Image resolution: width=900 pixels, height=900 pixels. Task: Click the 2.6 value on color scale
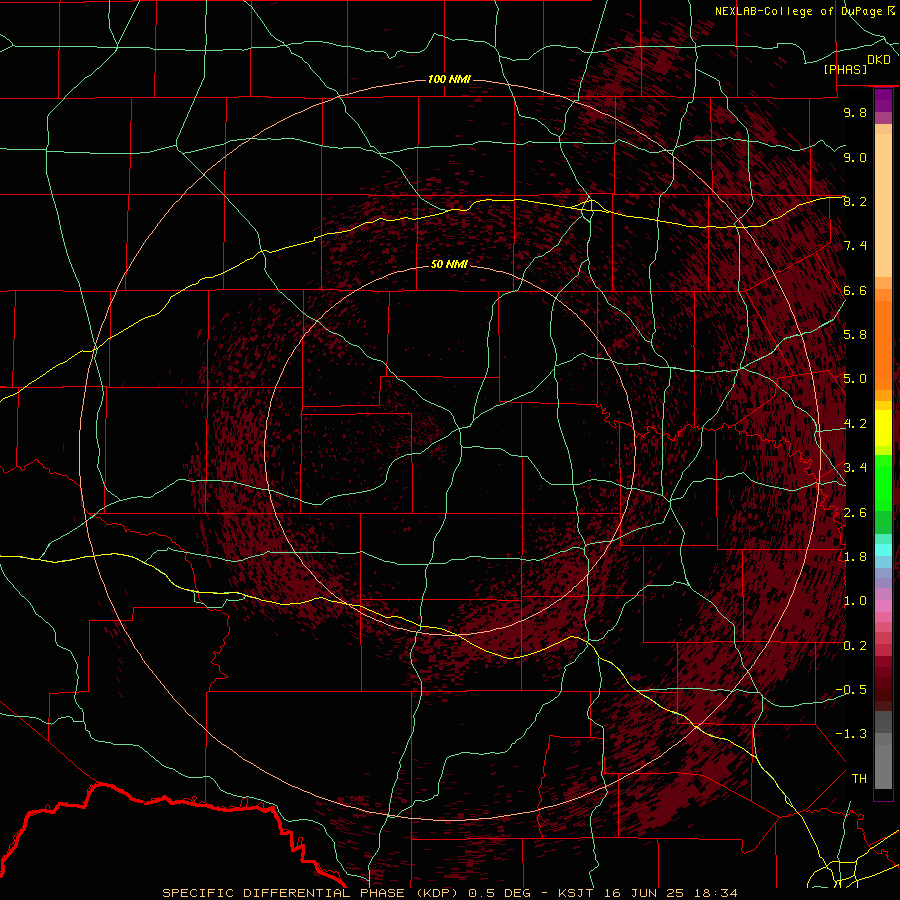click(855, 512)
